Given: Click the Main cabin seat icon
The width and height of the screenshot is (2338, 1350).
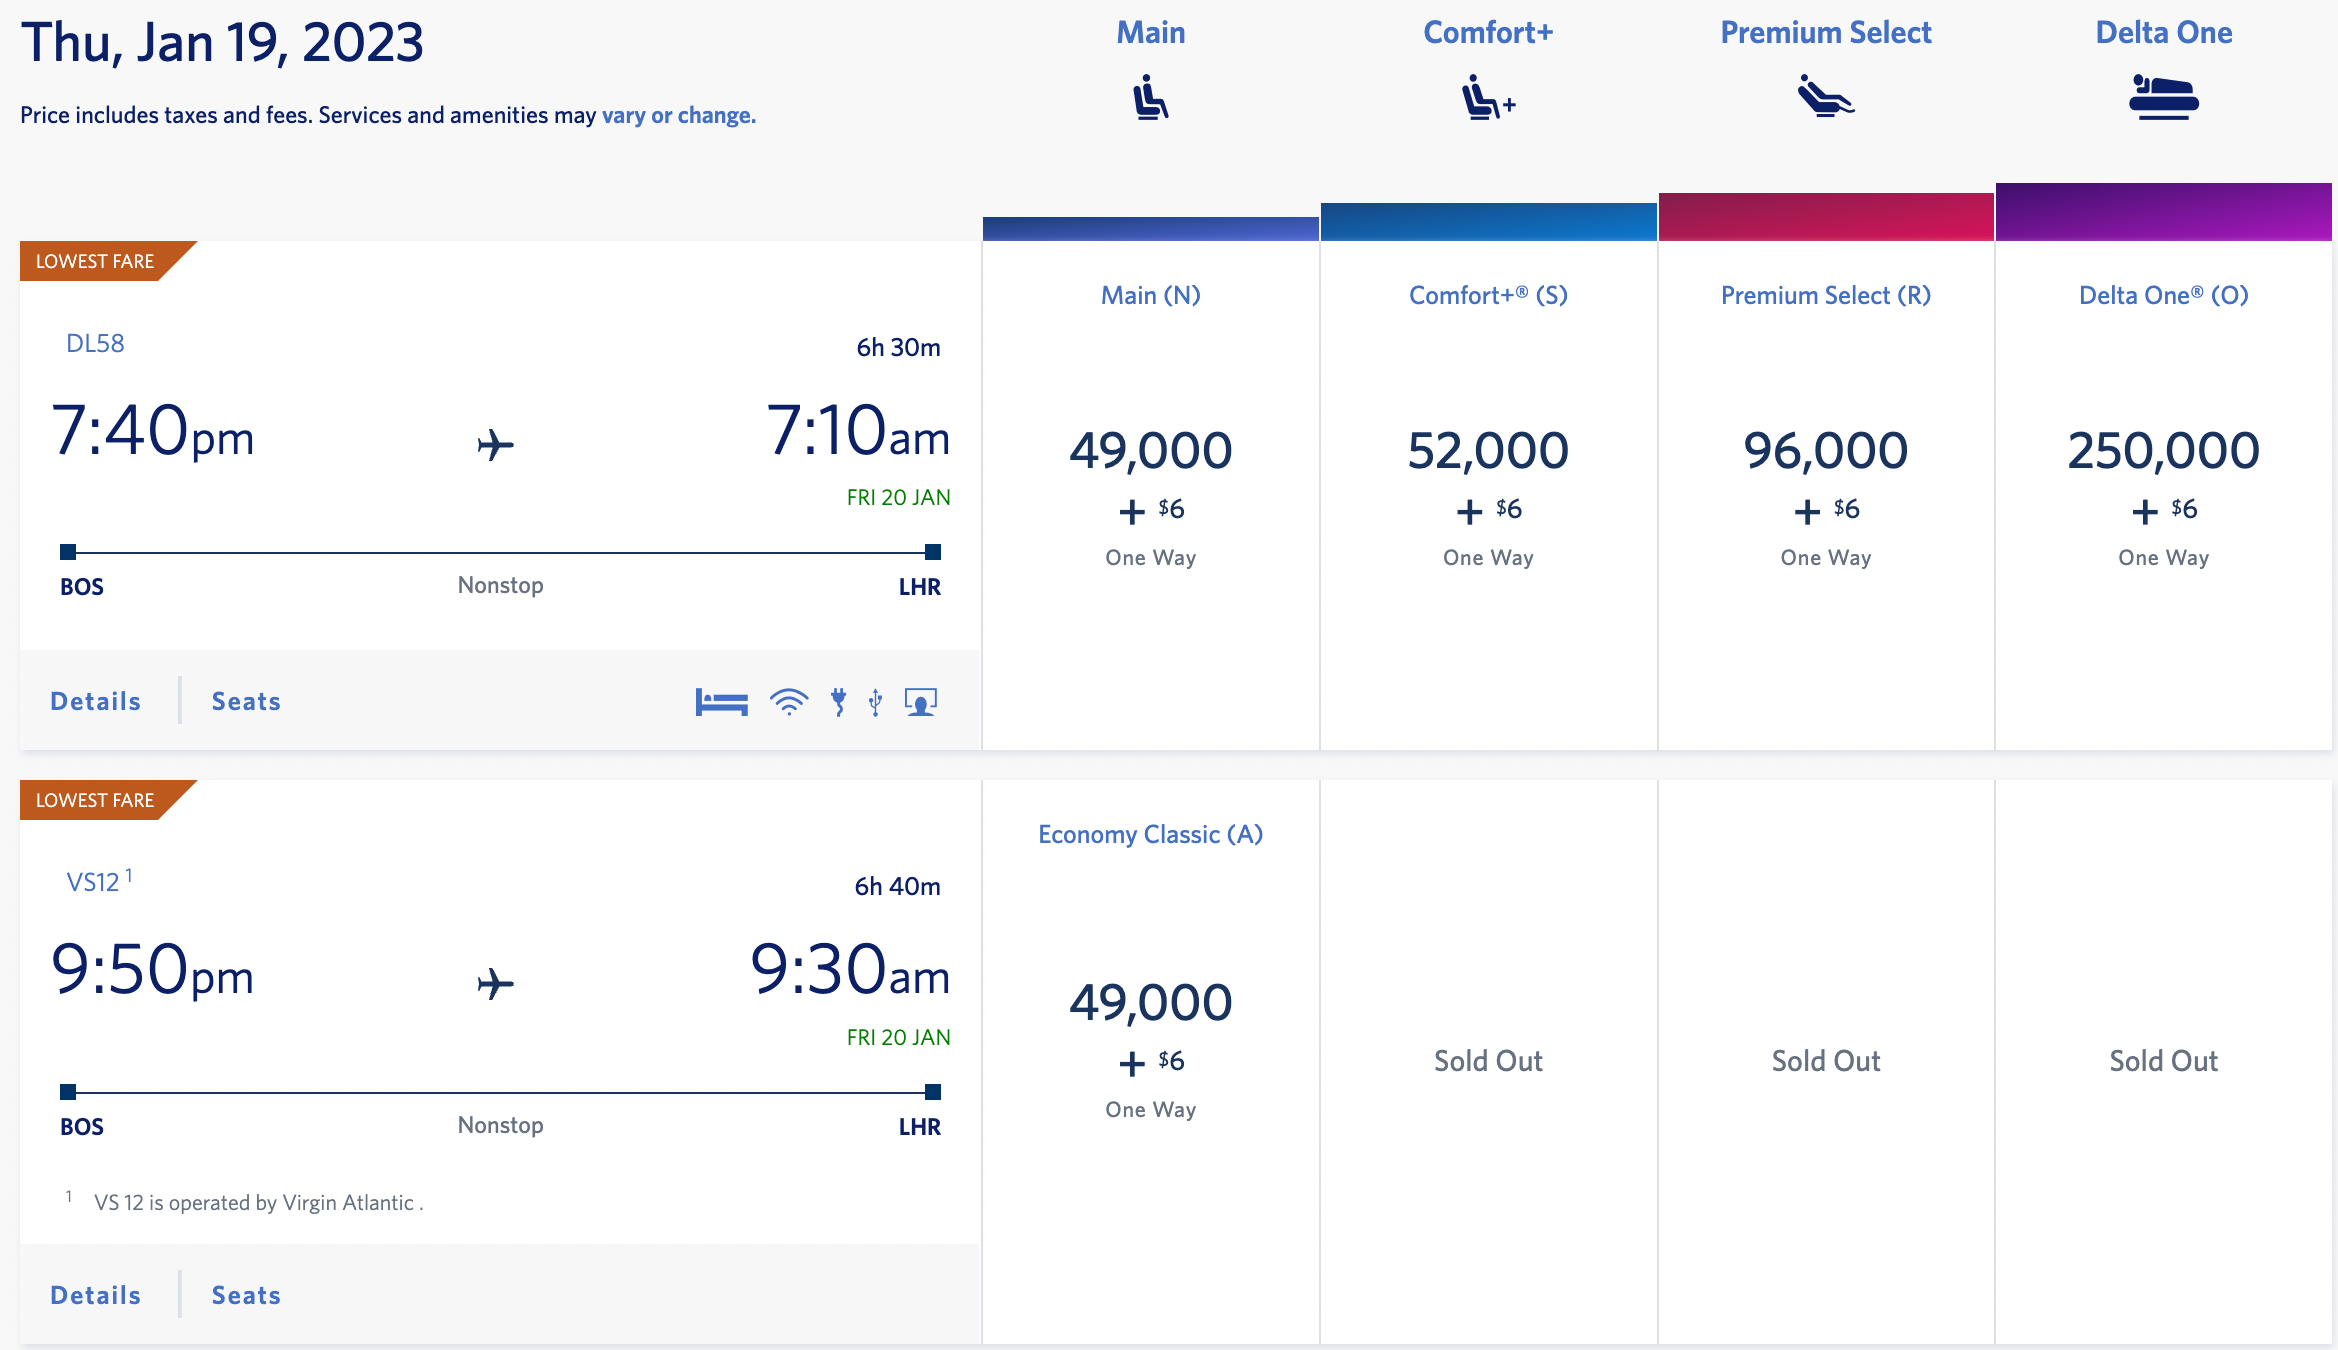Looking at the screenshot, I should coord(1150,96).
